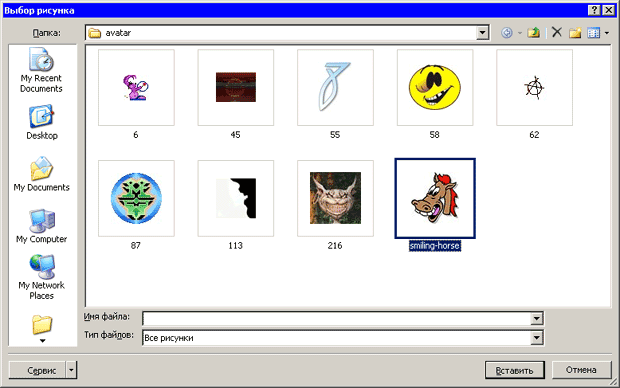Screen dimensions: 620x388
Task: Create a new folder
Action: tap(575, 33)
